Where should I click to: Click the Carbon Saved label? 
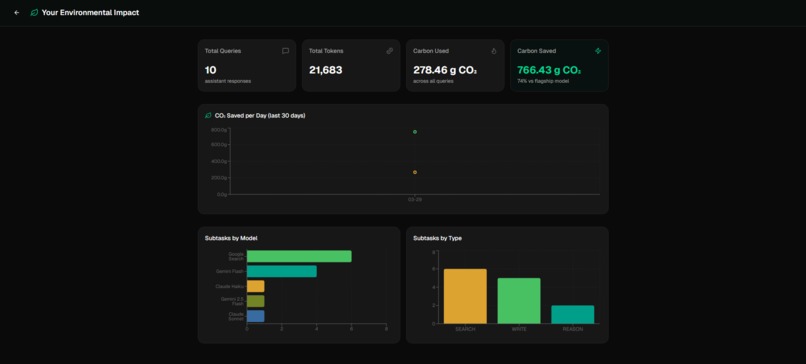click(536, 51)
